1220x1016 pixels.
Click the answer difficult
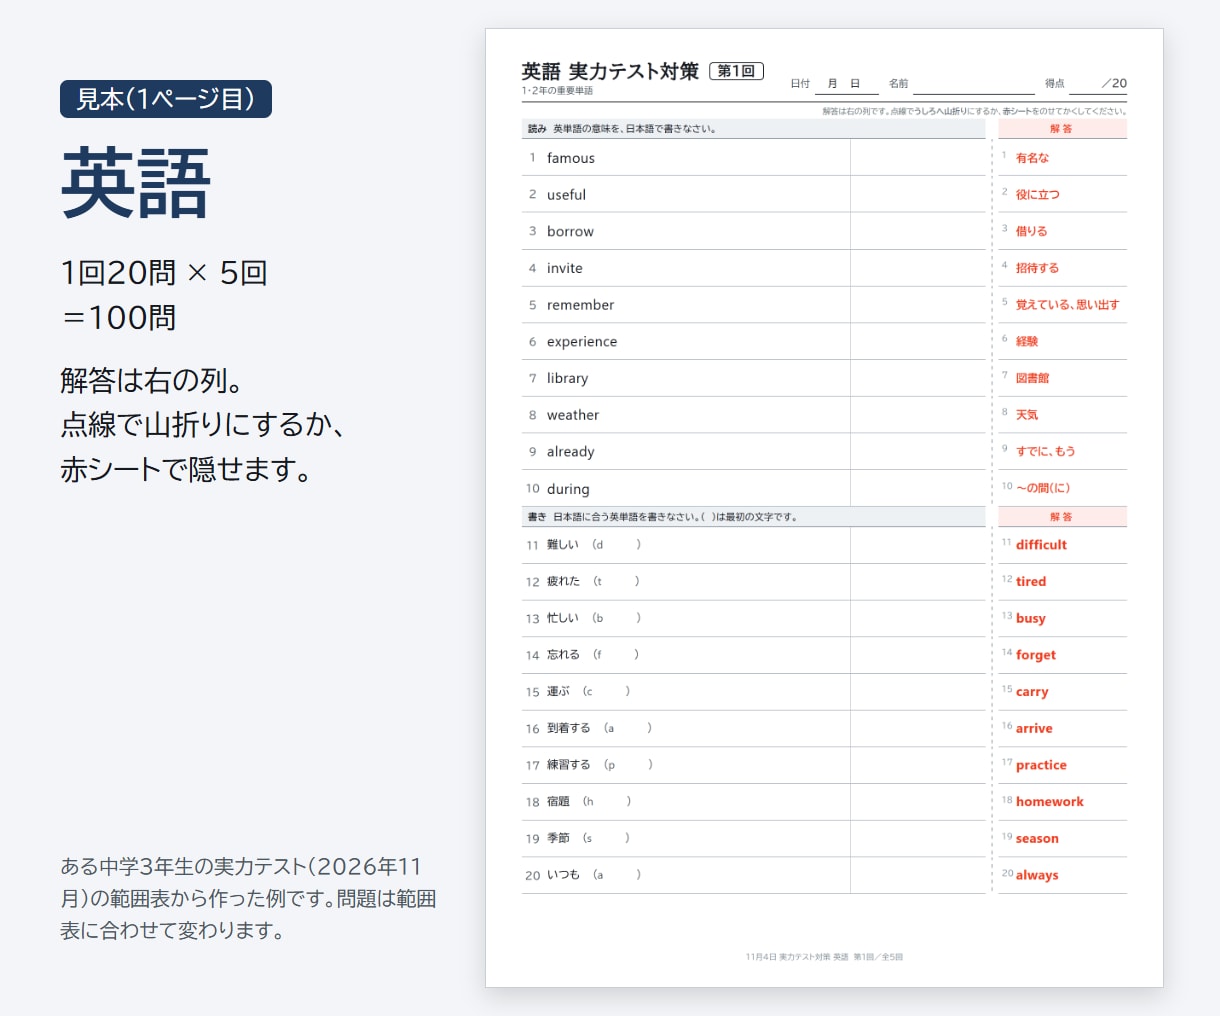pos(1041,545)
